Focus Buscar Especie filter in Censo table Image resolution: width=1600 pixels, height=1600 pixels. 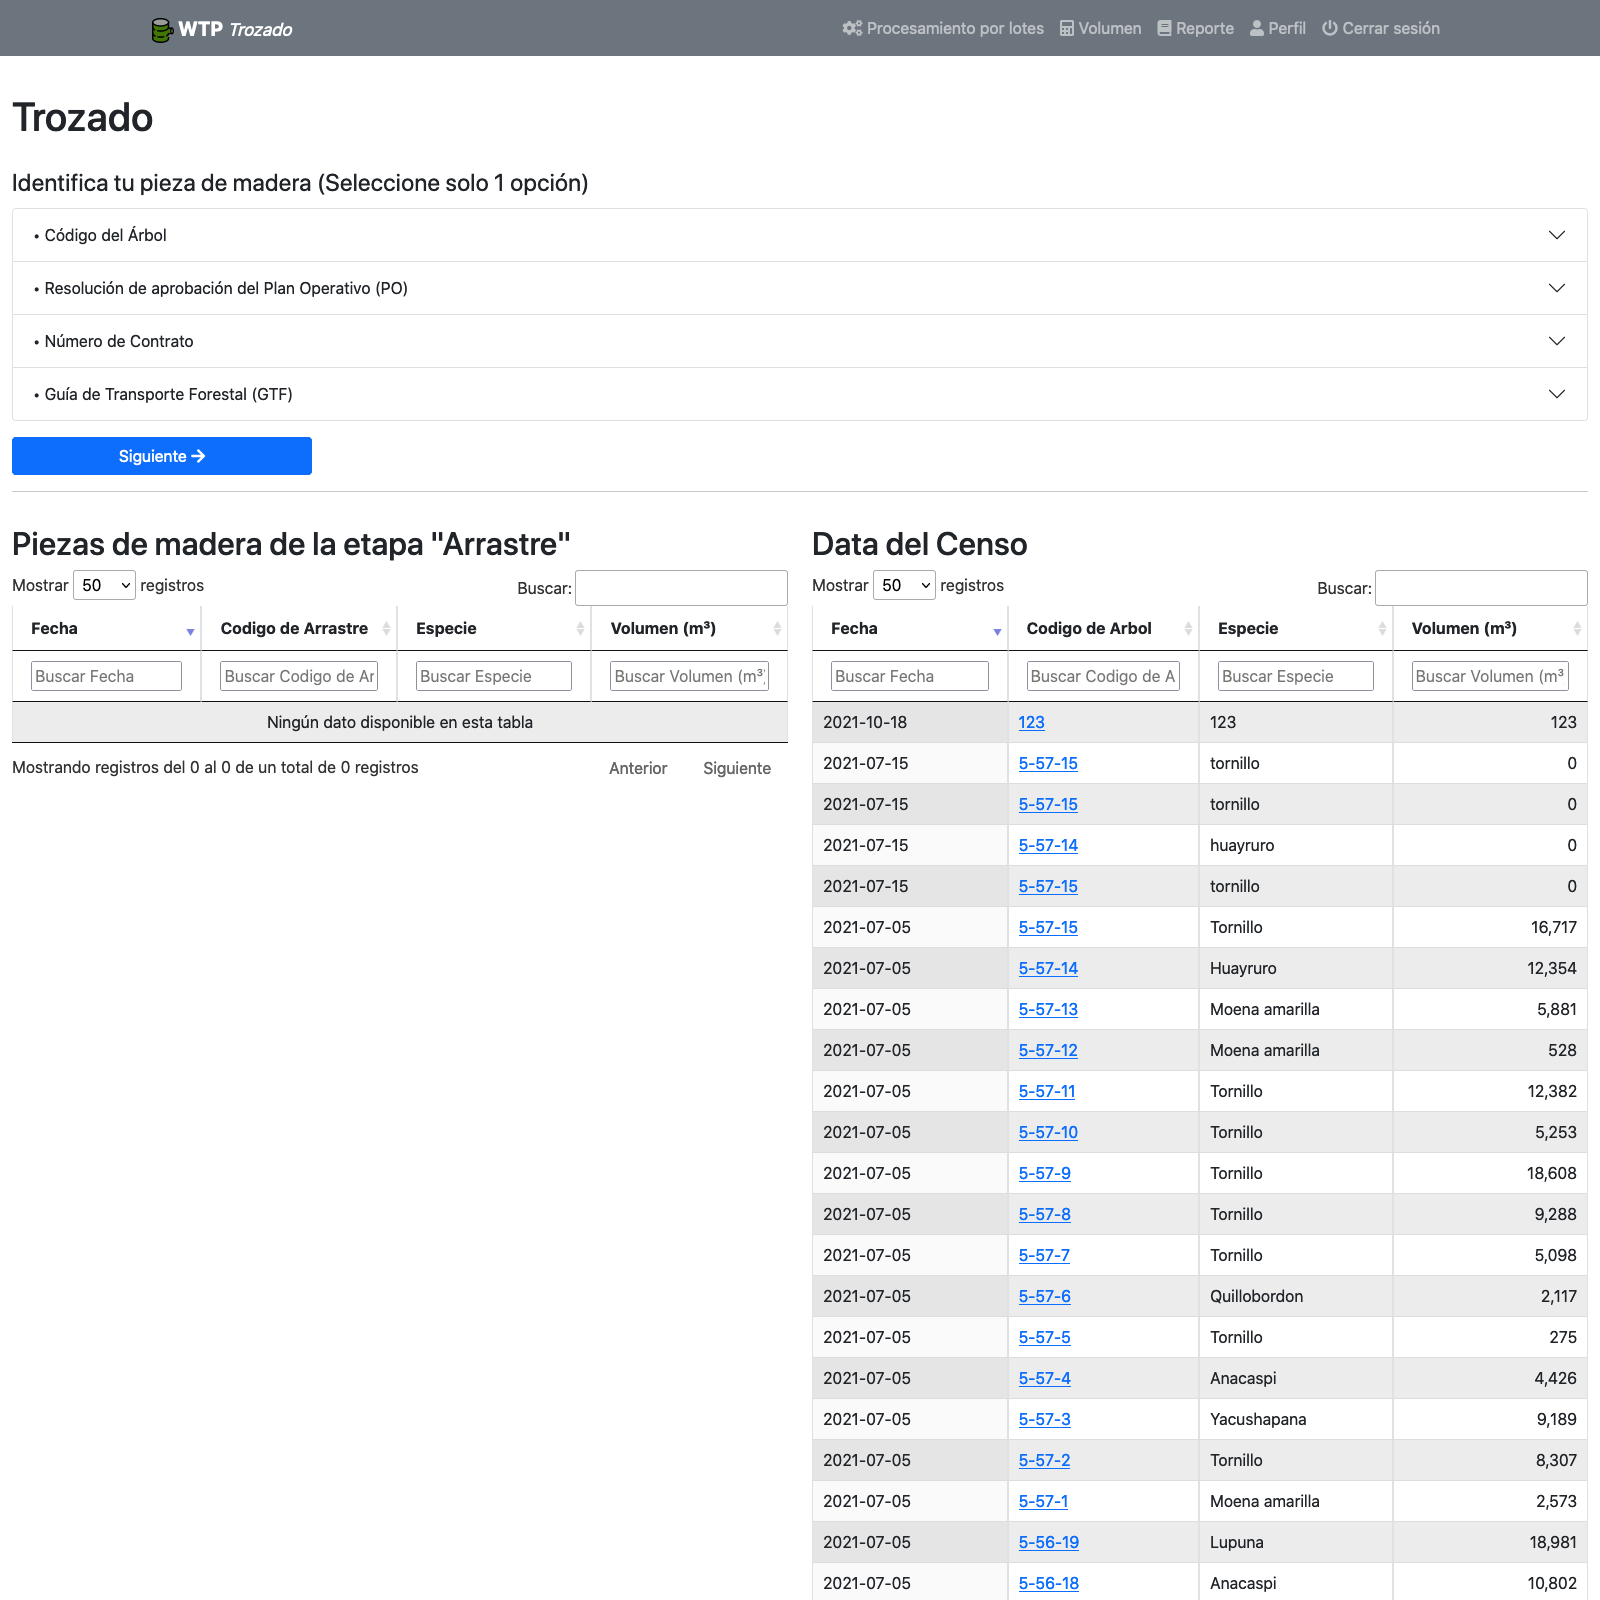1296,676
